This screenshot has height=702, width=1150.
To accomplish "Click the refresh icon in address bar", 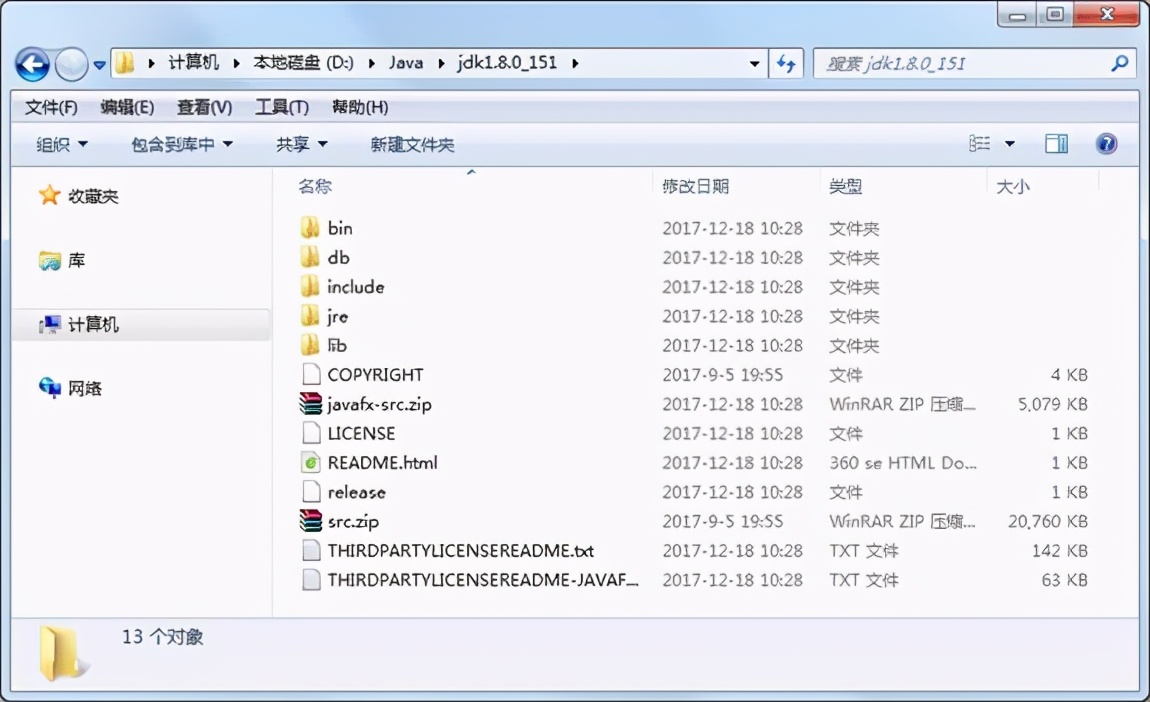I will 786,62.
